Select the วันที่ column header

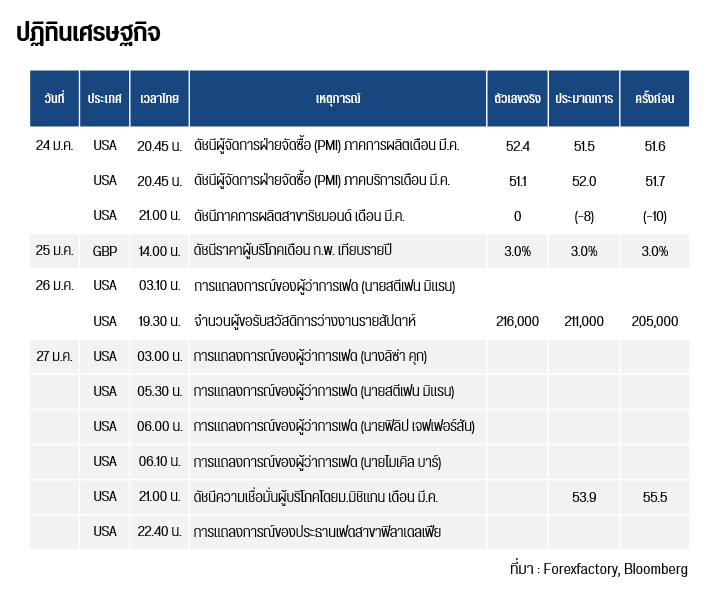[54, 99]
